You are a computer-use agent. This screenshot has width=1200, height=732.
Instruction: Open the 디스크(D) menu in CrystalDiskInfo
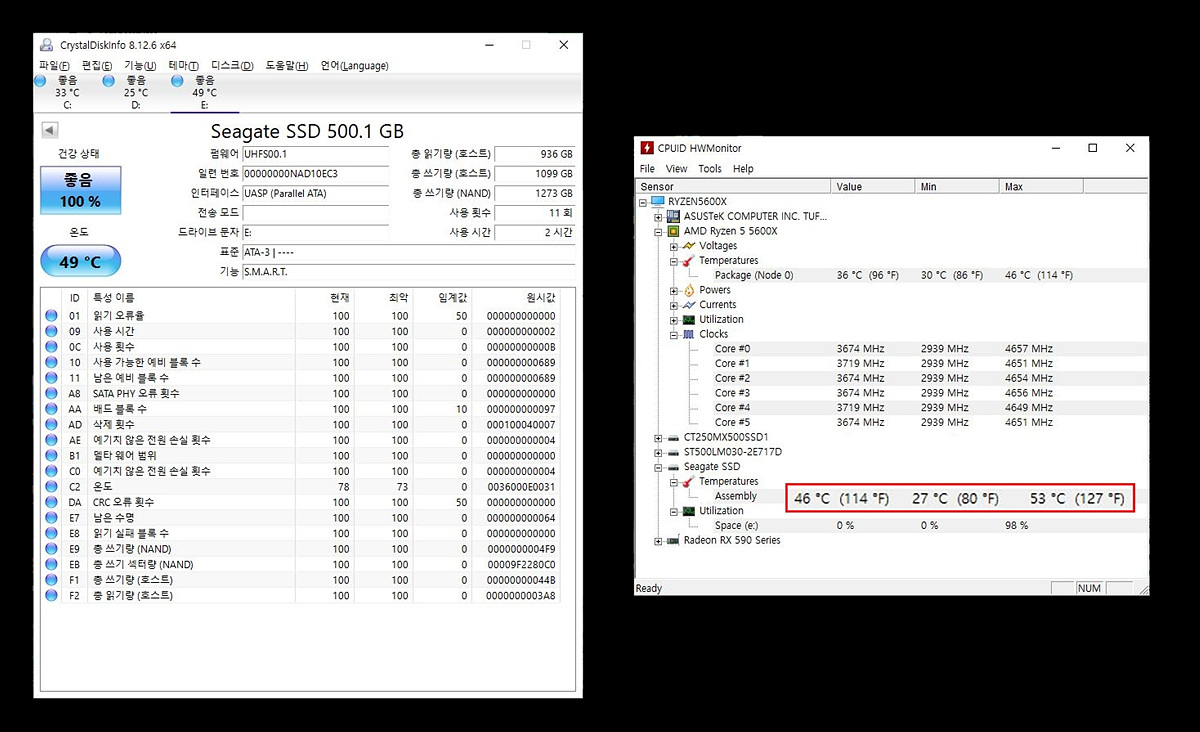tap(232, 66)
